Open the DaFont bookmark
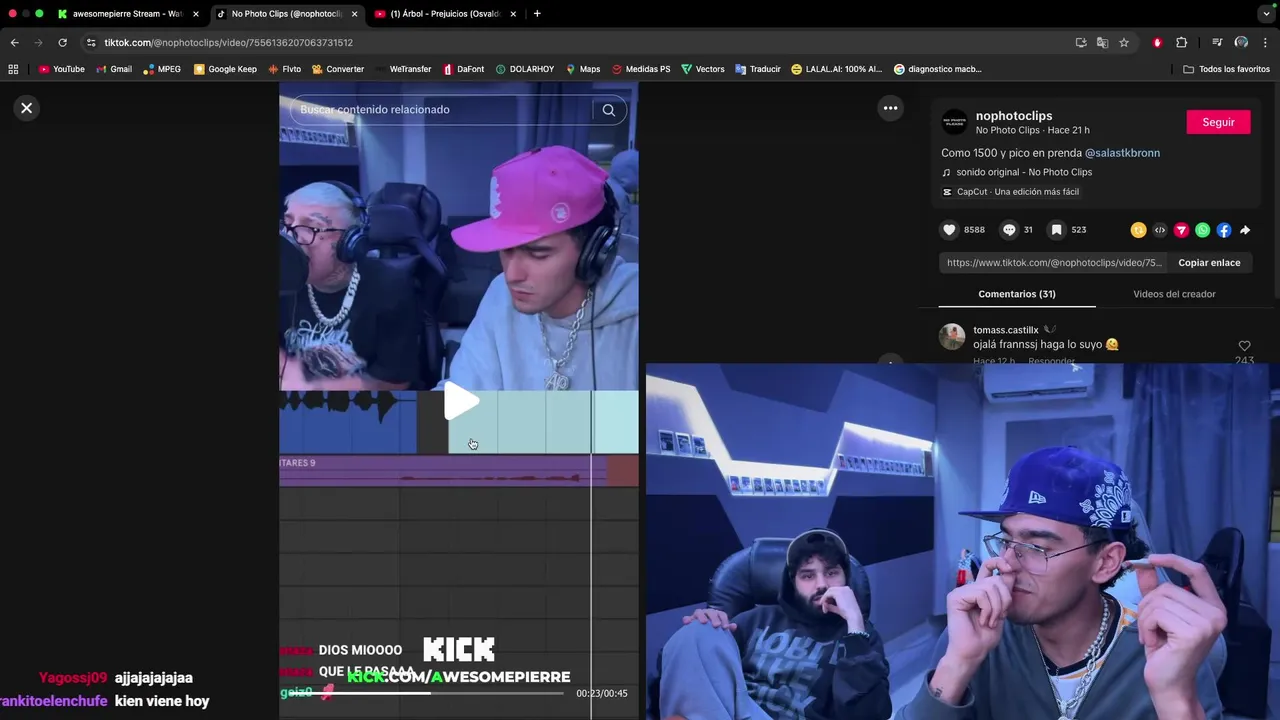 click(464, 69)
